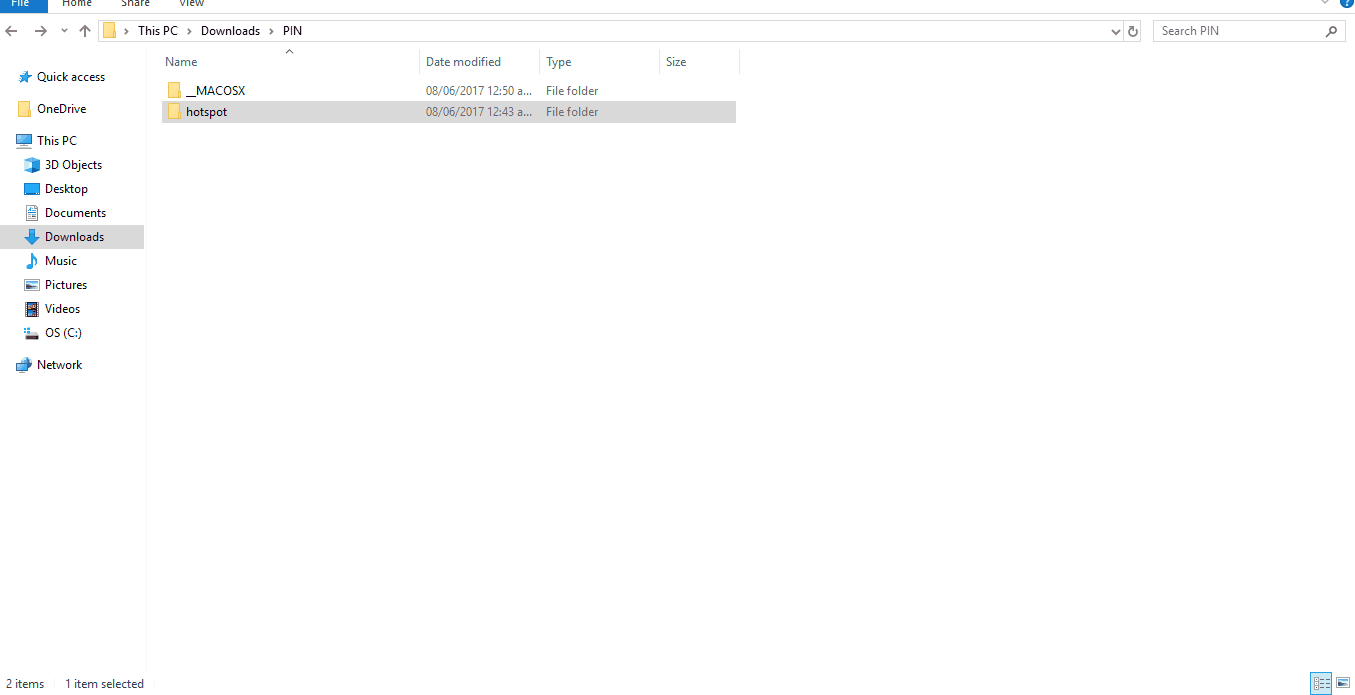Switch to Details view icon

click(1321, 684)
